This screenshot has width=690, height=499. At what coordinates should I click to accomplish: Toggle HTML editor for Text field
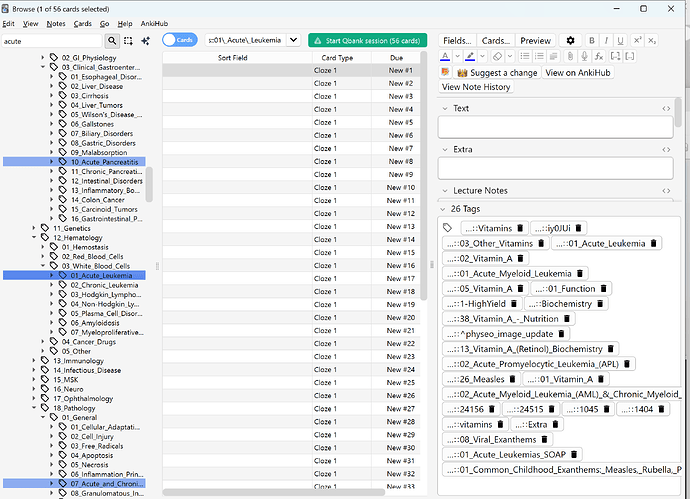pyautogui.click(x=666, y=108)
